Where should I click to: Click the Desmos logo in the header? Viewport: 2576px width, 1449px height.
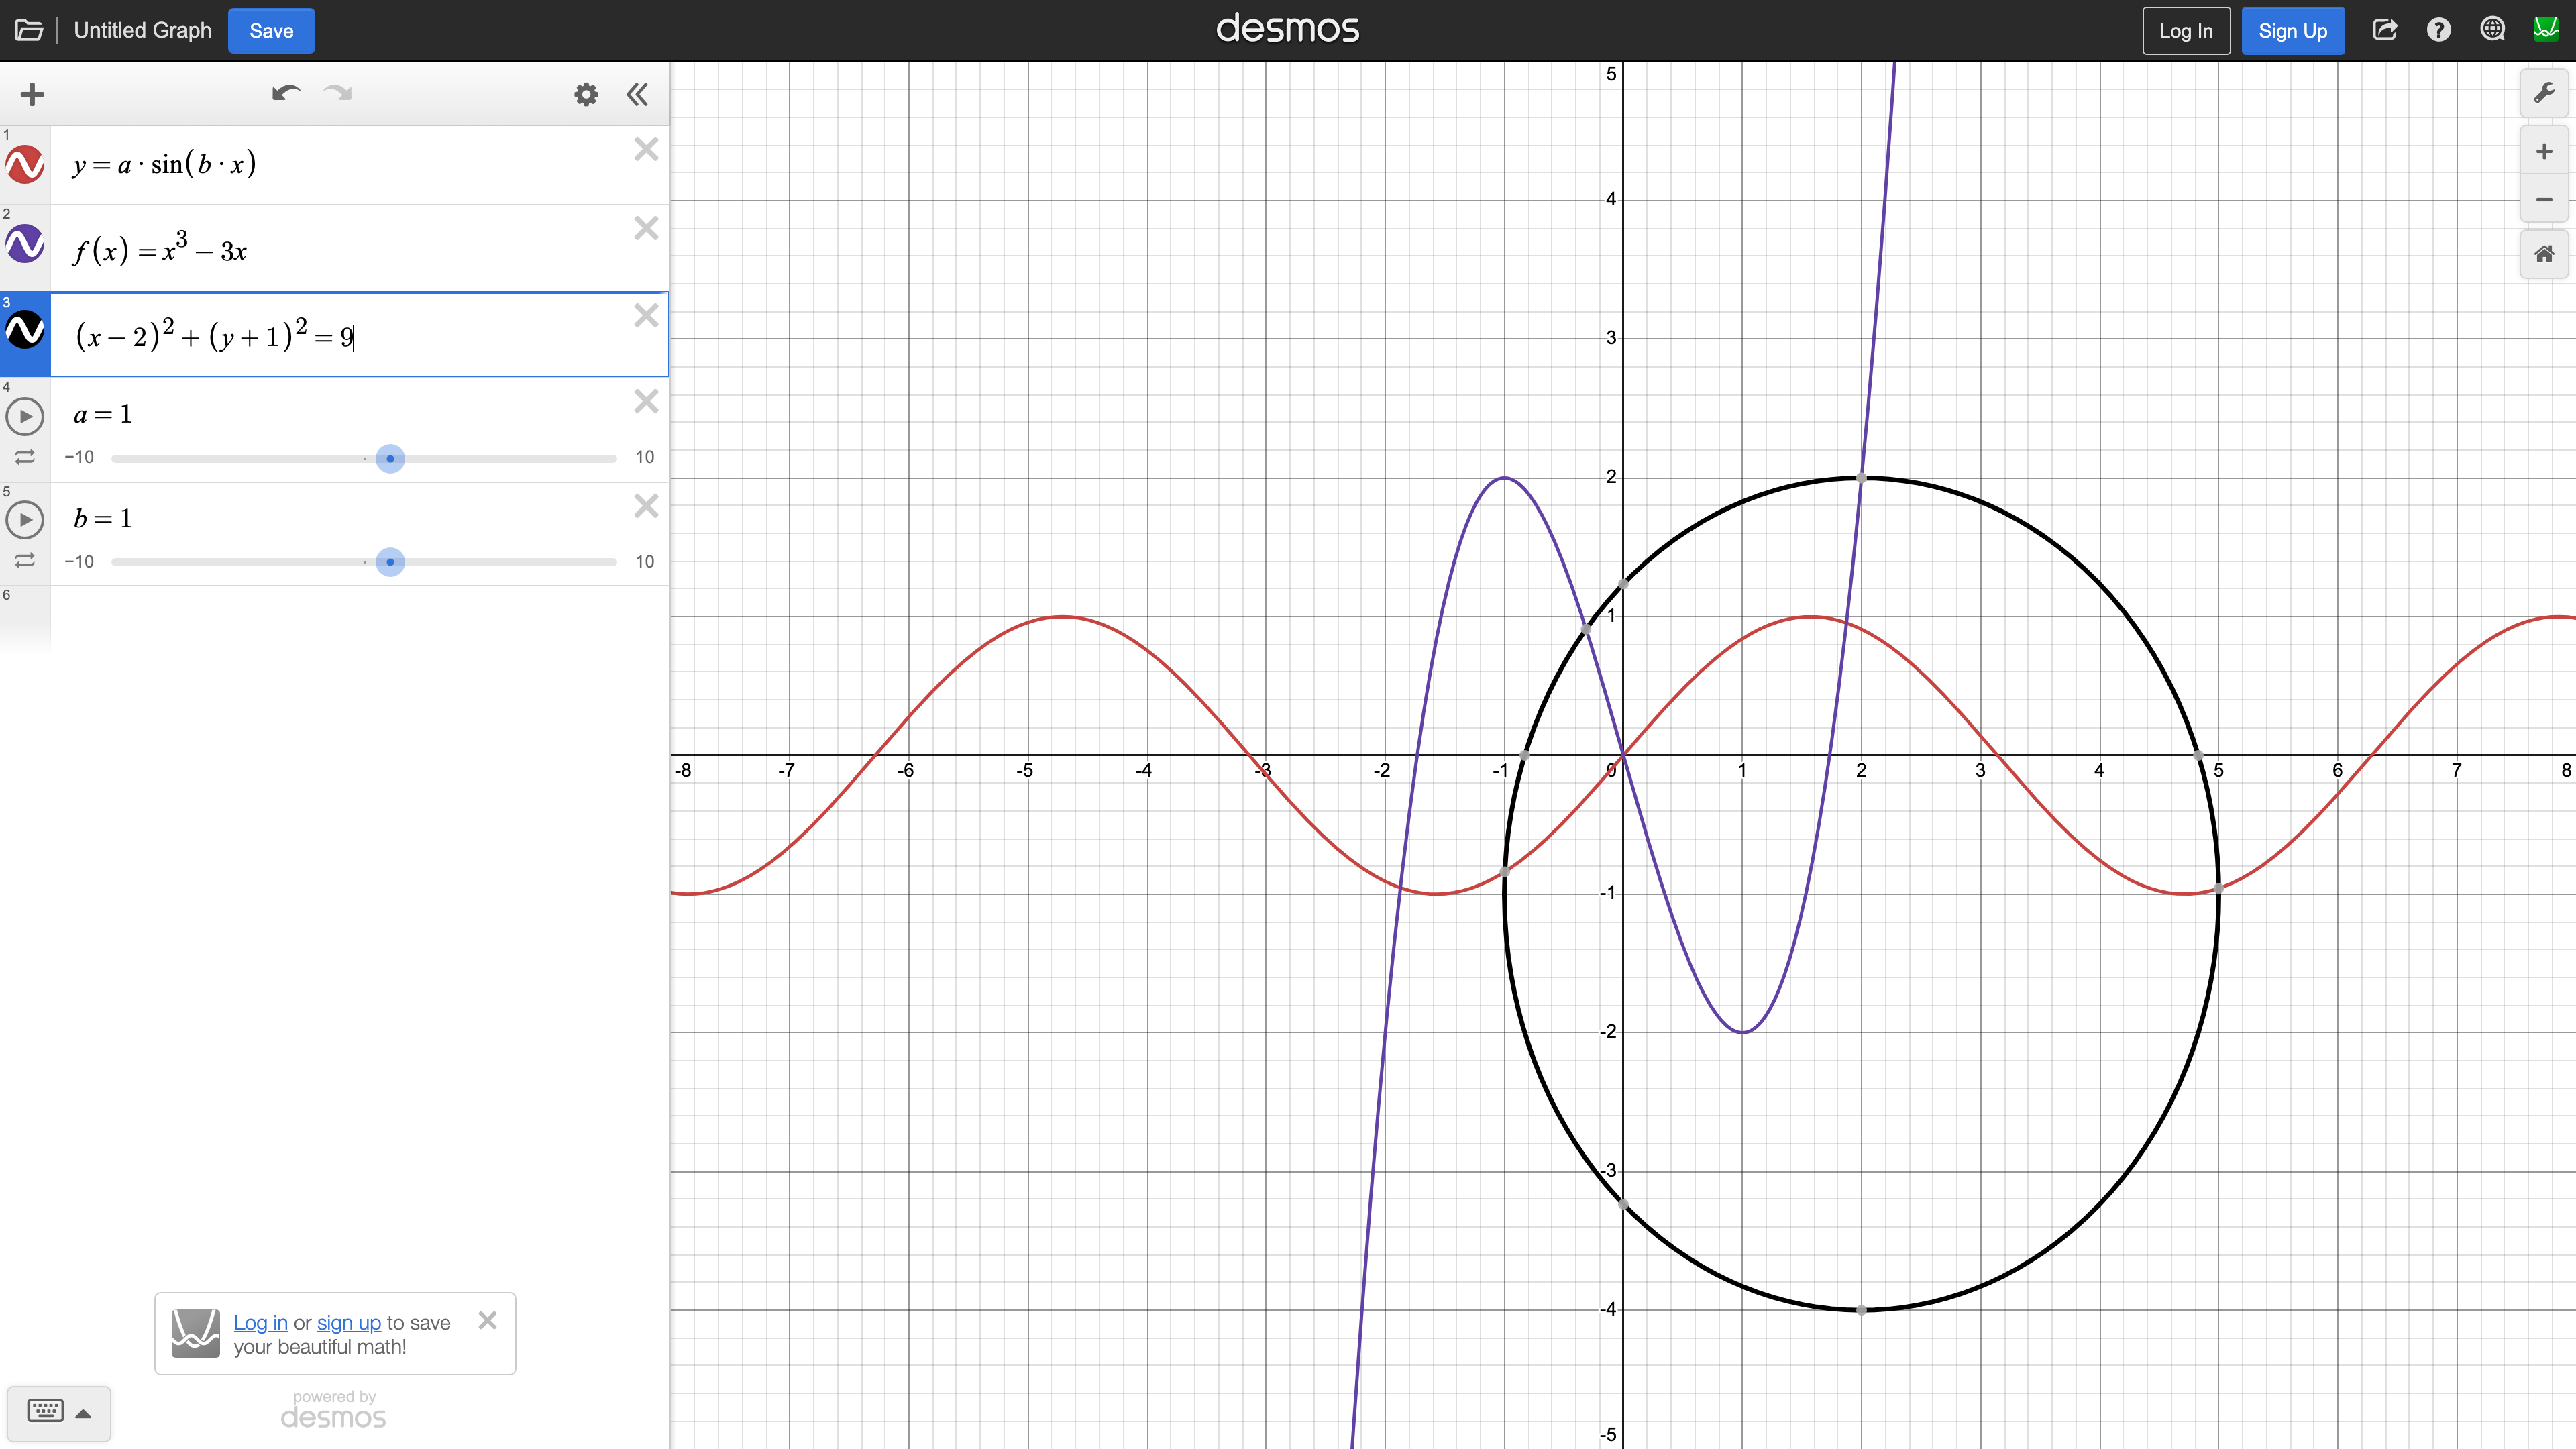click(1287, 28)
